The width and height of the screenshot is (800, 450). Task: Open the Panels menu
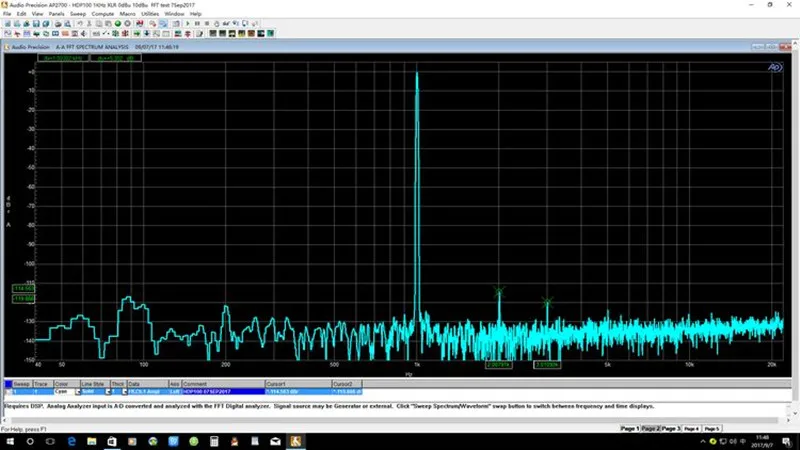(57, 14)
